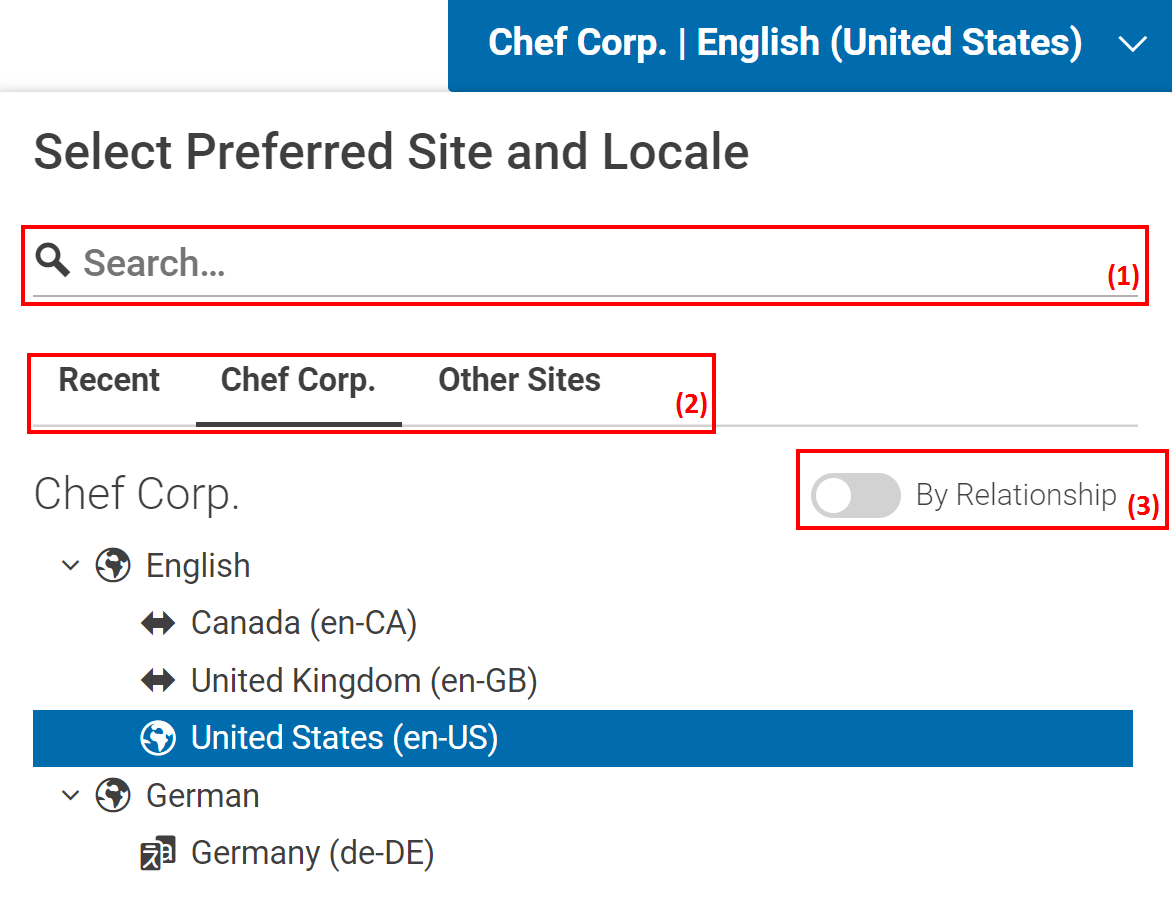Switch to the Recent tab
This screenshot has width=1172, height=914.
coord(109,381)
